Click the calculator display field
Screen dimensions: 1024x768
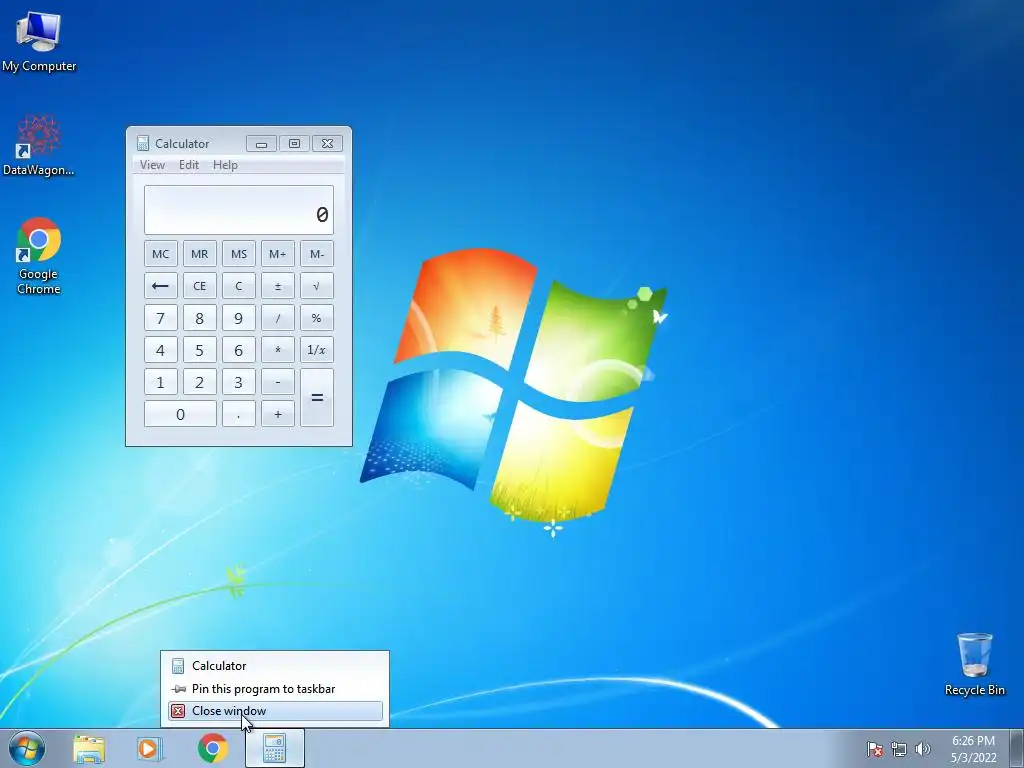(239, 210)
